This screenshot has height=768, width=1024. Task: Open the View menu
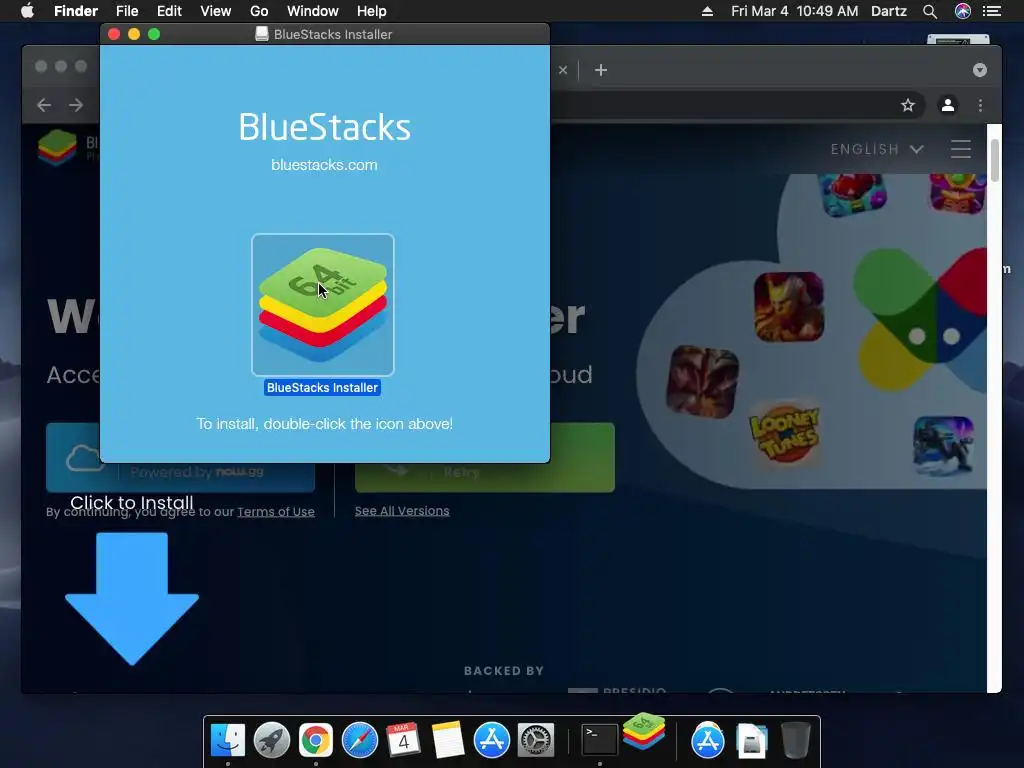216,11
